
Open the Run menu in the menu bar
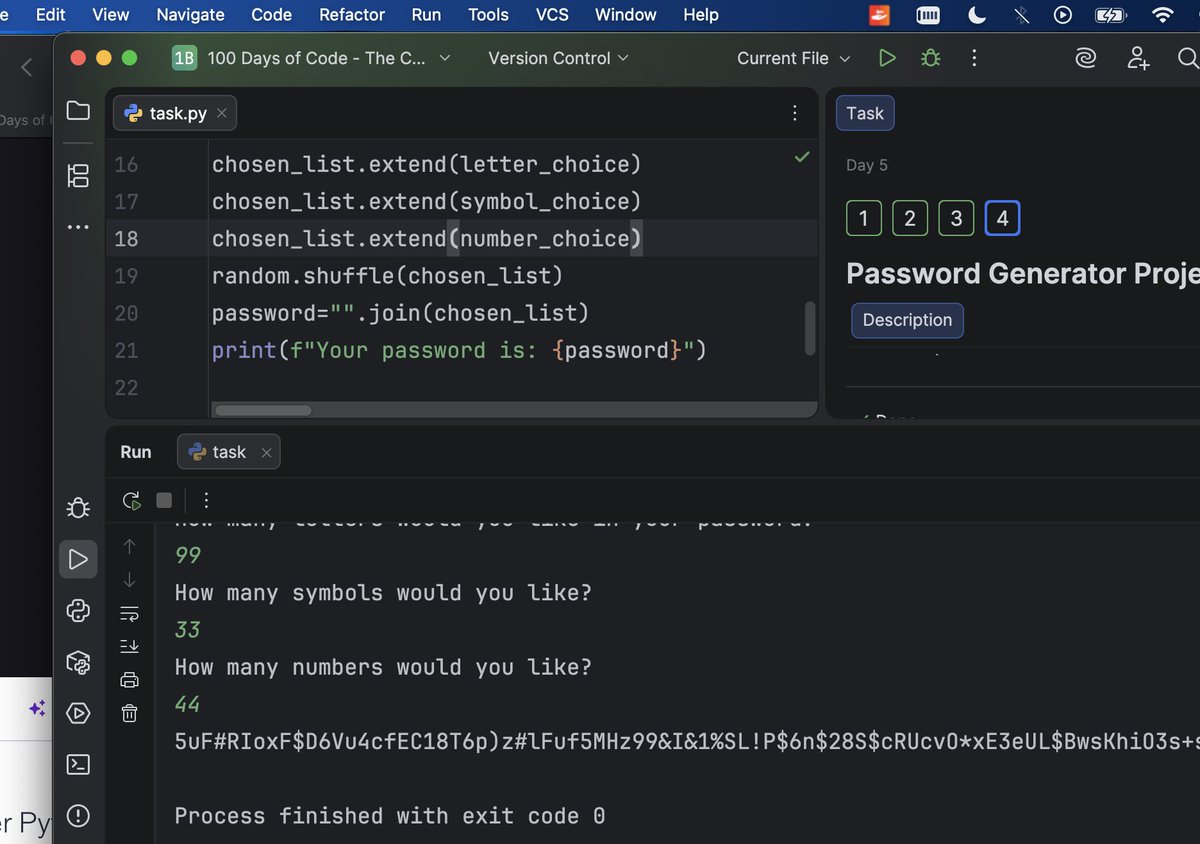coord(426,14)
